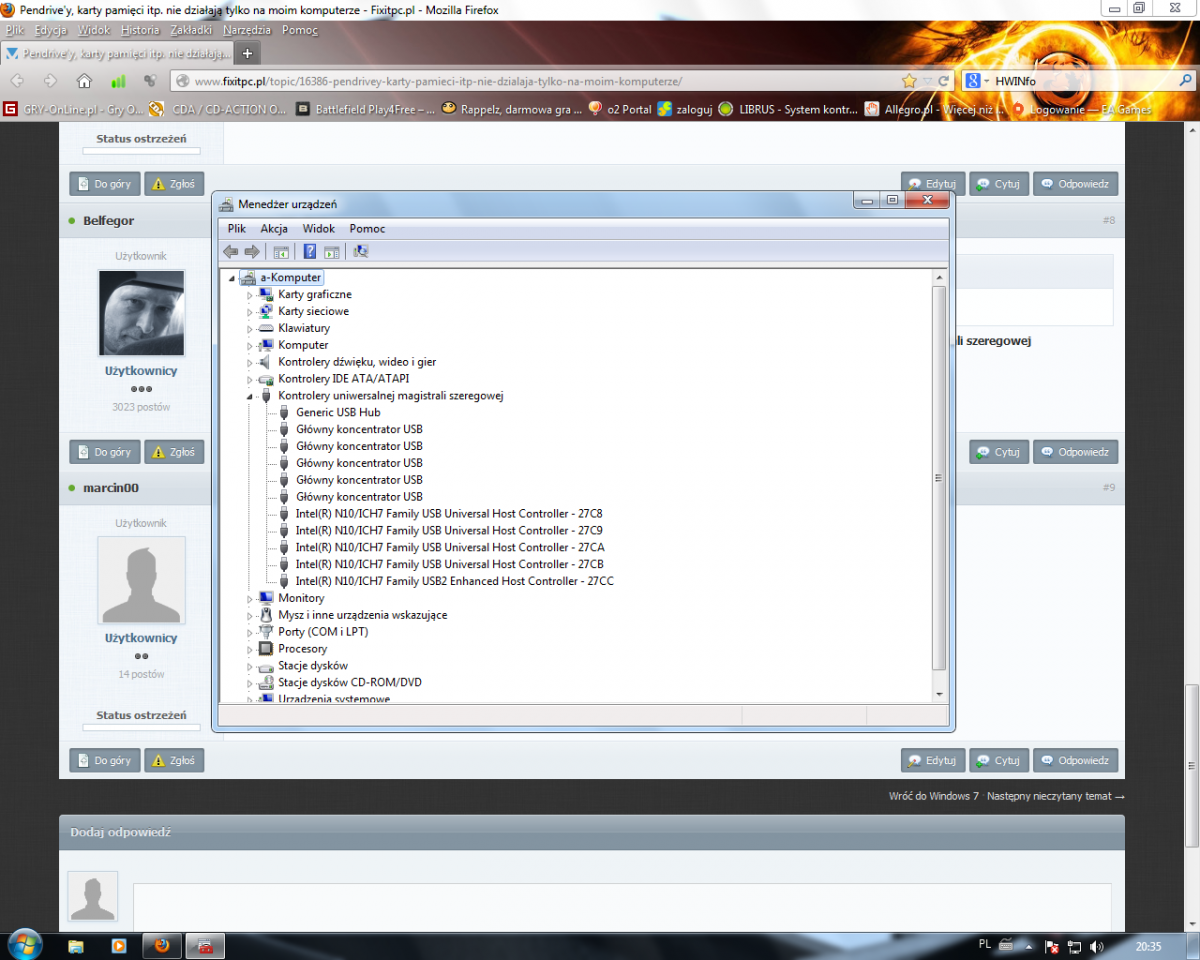Viewport: 1200px width, 960px height.
Task: Select USB2 Enhanced Host Controller - 27CC
Action: (x=455, y=582)
